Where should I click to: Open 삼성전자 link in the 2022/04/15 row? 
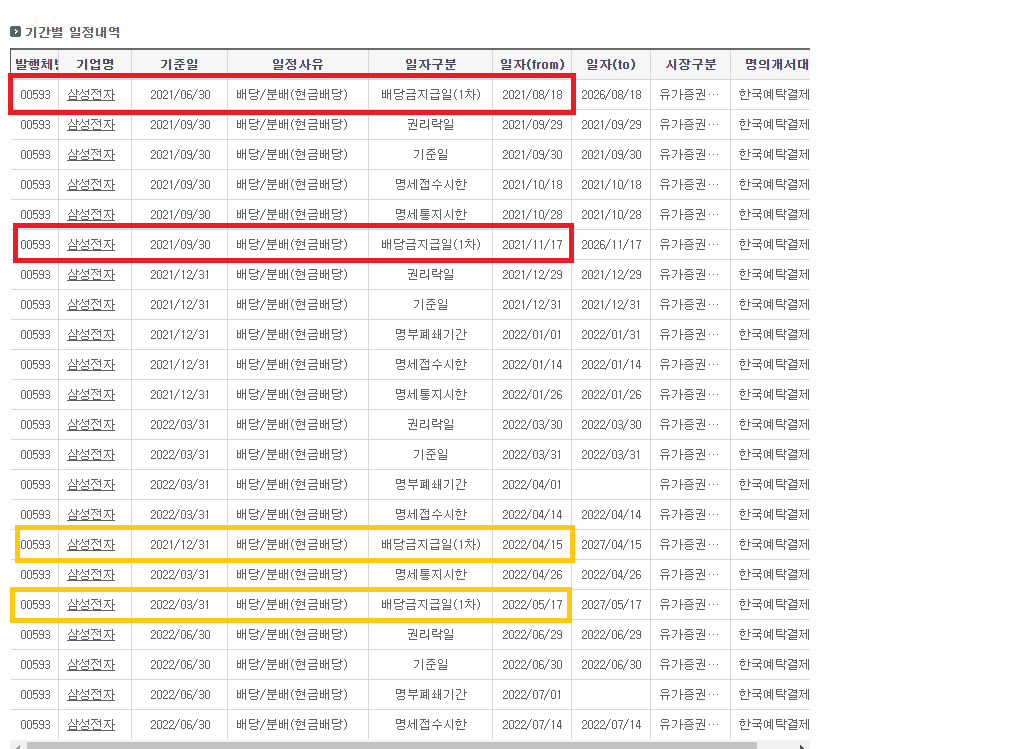[x=91, y=544]
